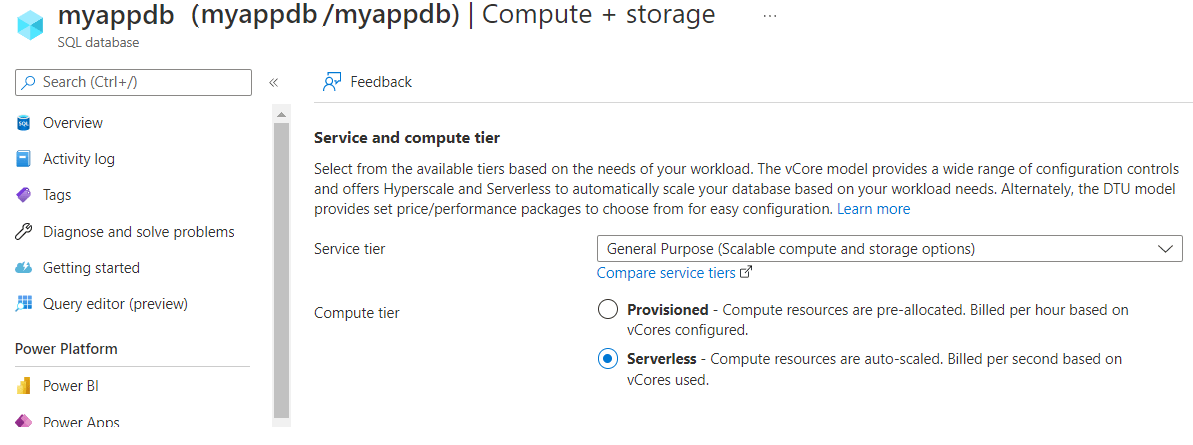Viewport: 1193px width, 445px height.
Task: Collapse the sidebar with double chevron
Action: point(273,83)
